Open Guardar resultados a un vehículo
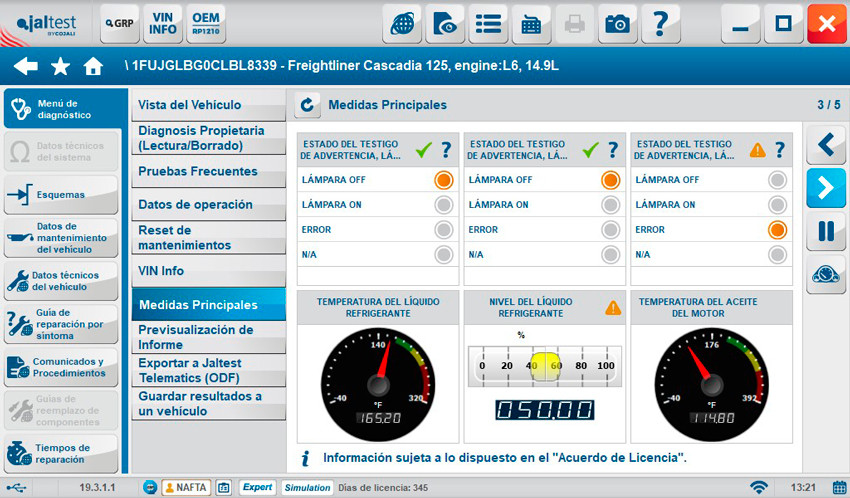 tap(209, 404)
